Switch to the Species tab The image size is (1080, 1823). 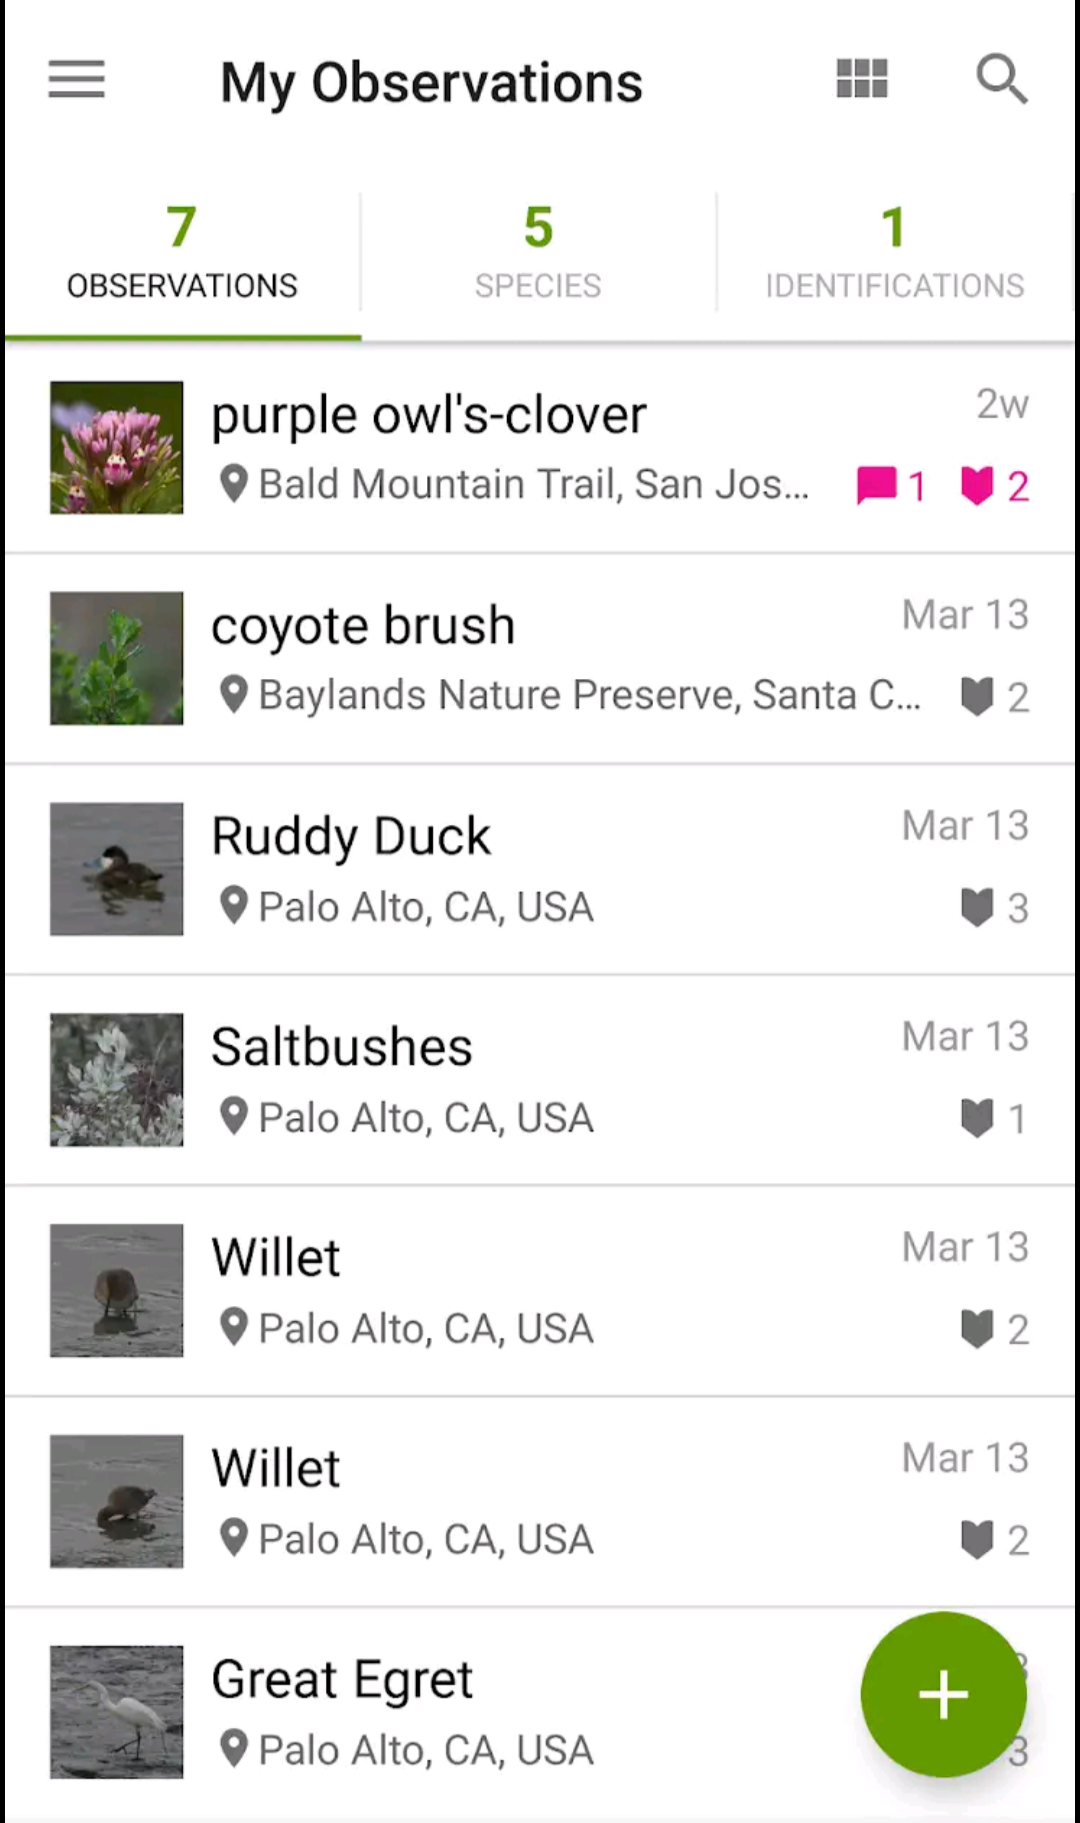click(538, 254)
